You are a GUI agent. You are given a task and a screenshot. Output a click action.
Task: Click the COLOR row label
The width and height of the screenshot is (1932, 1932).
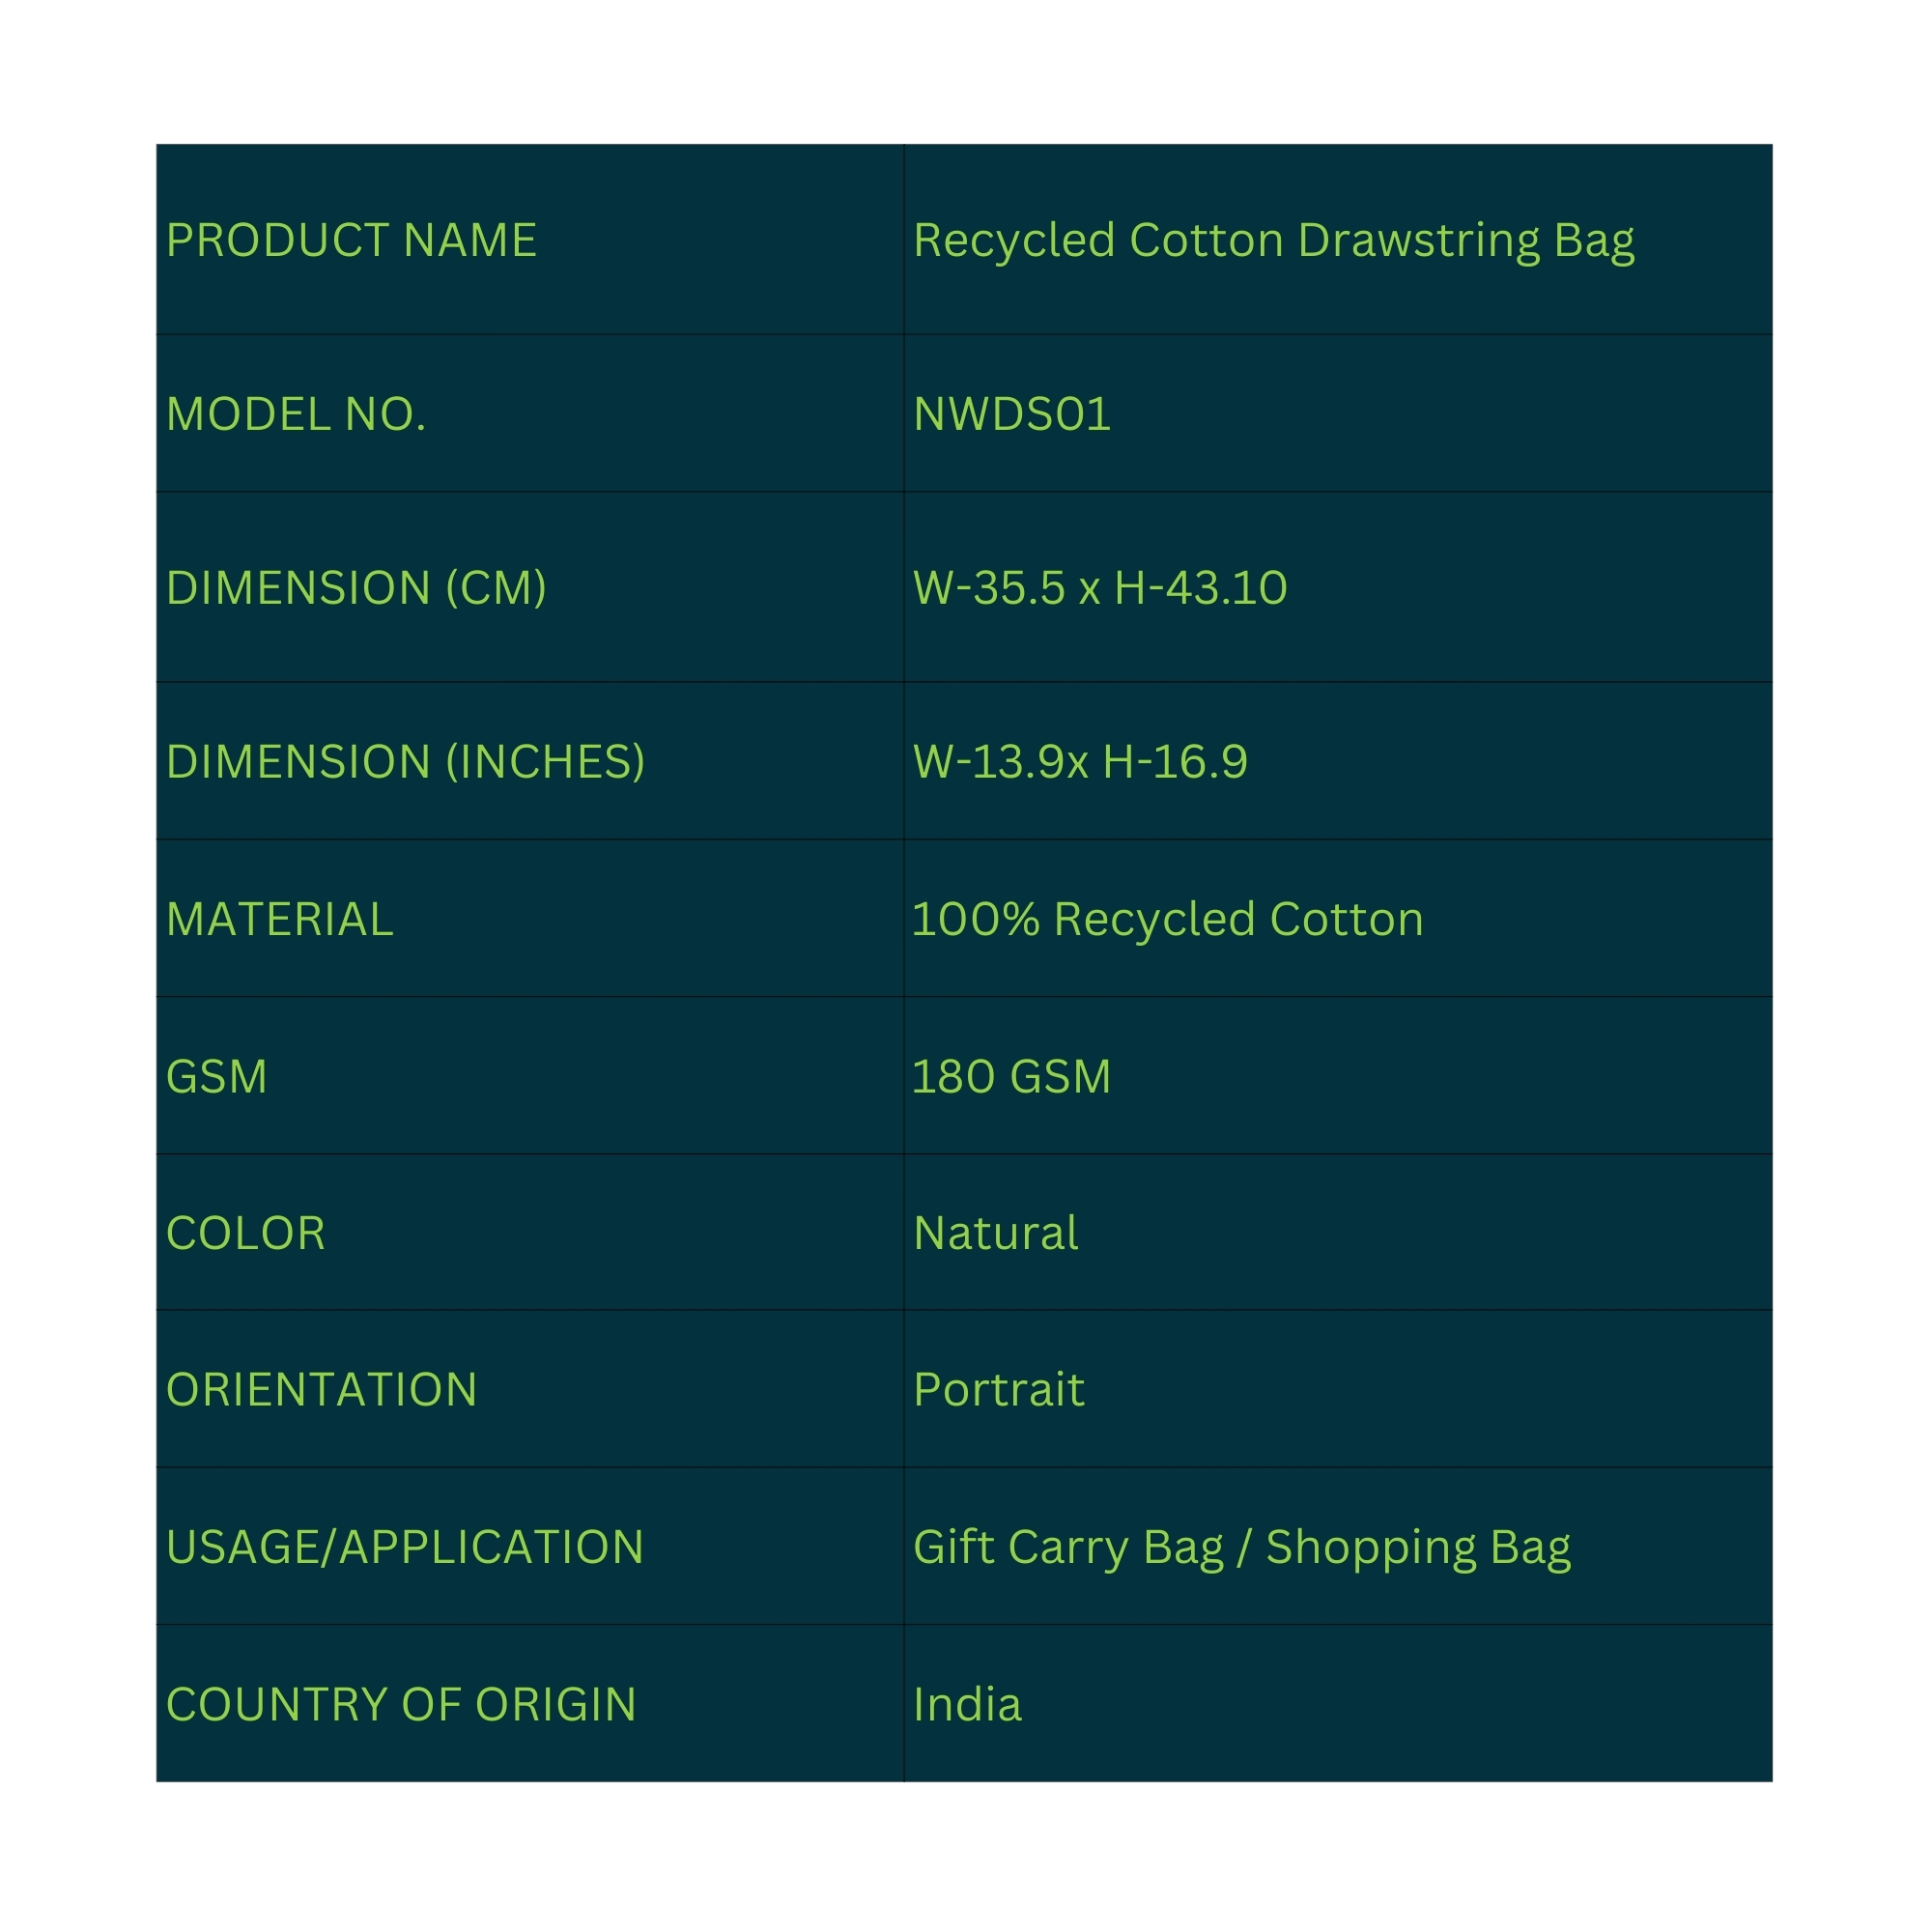[x=246, y=1233]
